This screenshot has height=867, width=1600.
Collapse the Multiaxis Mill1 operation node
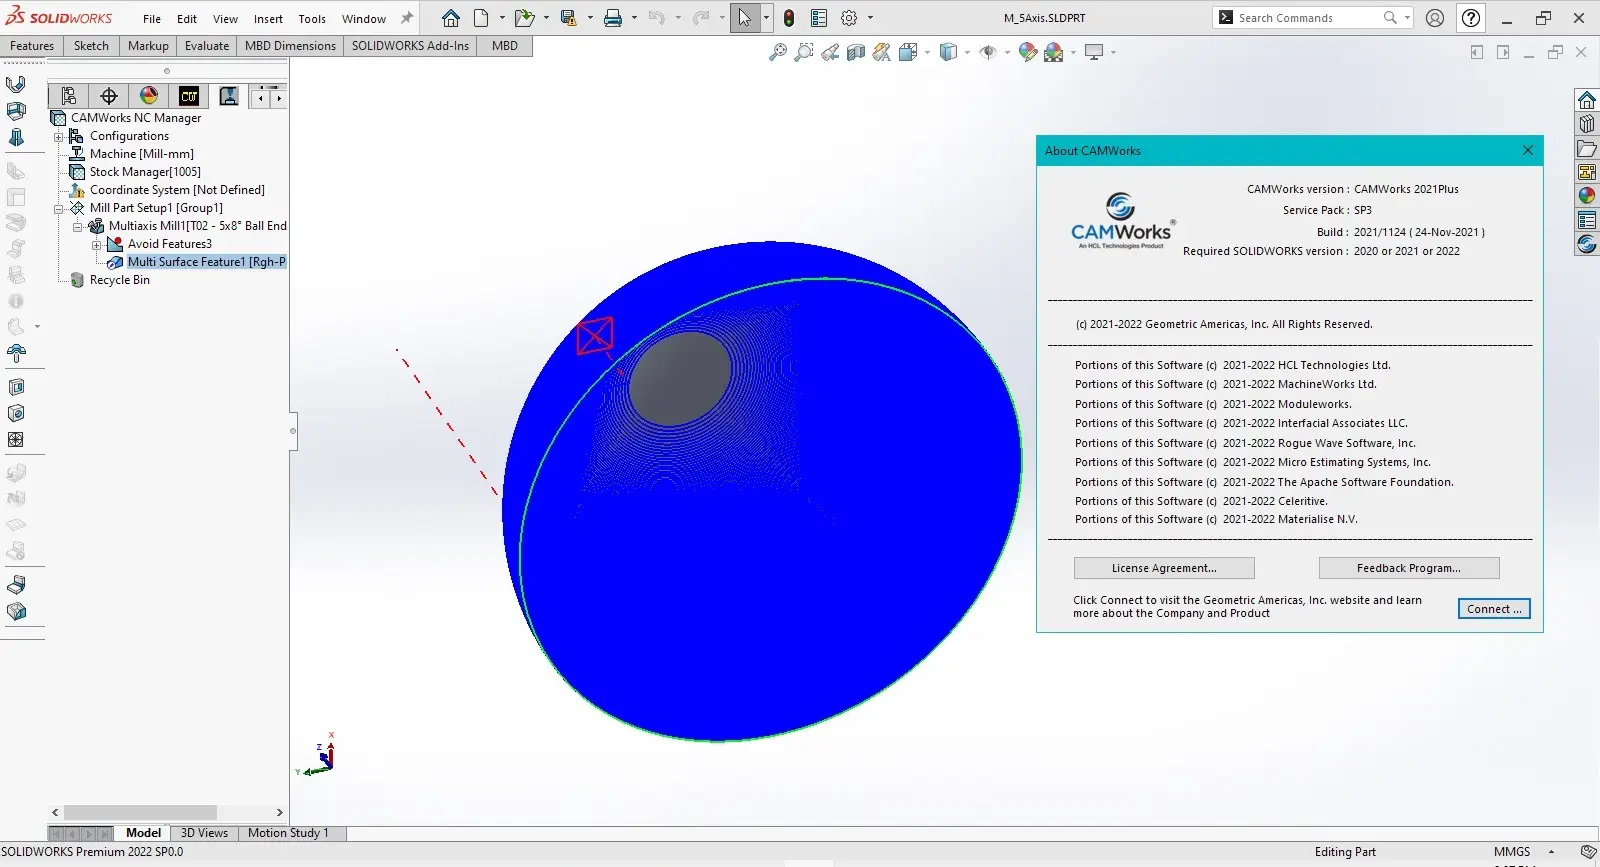(x=77, y=226)
